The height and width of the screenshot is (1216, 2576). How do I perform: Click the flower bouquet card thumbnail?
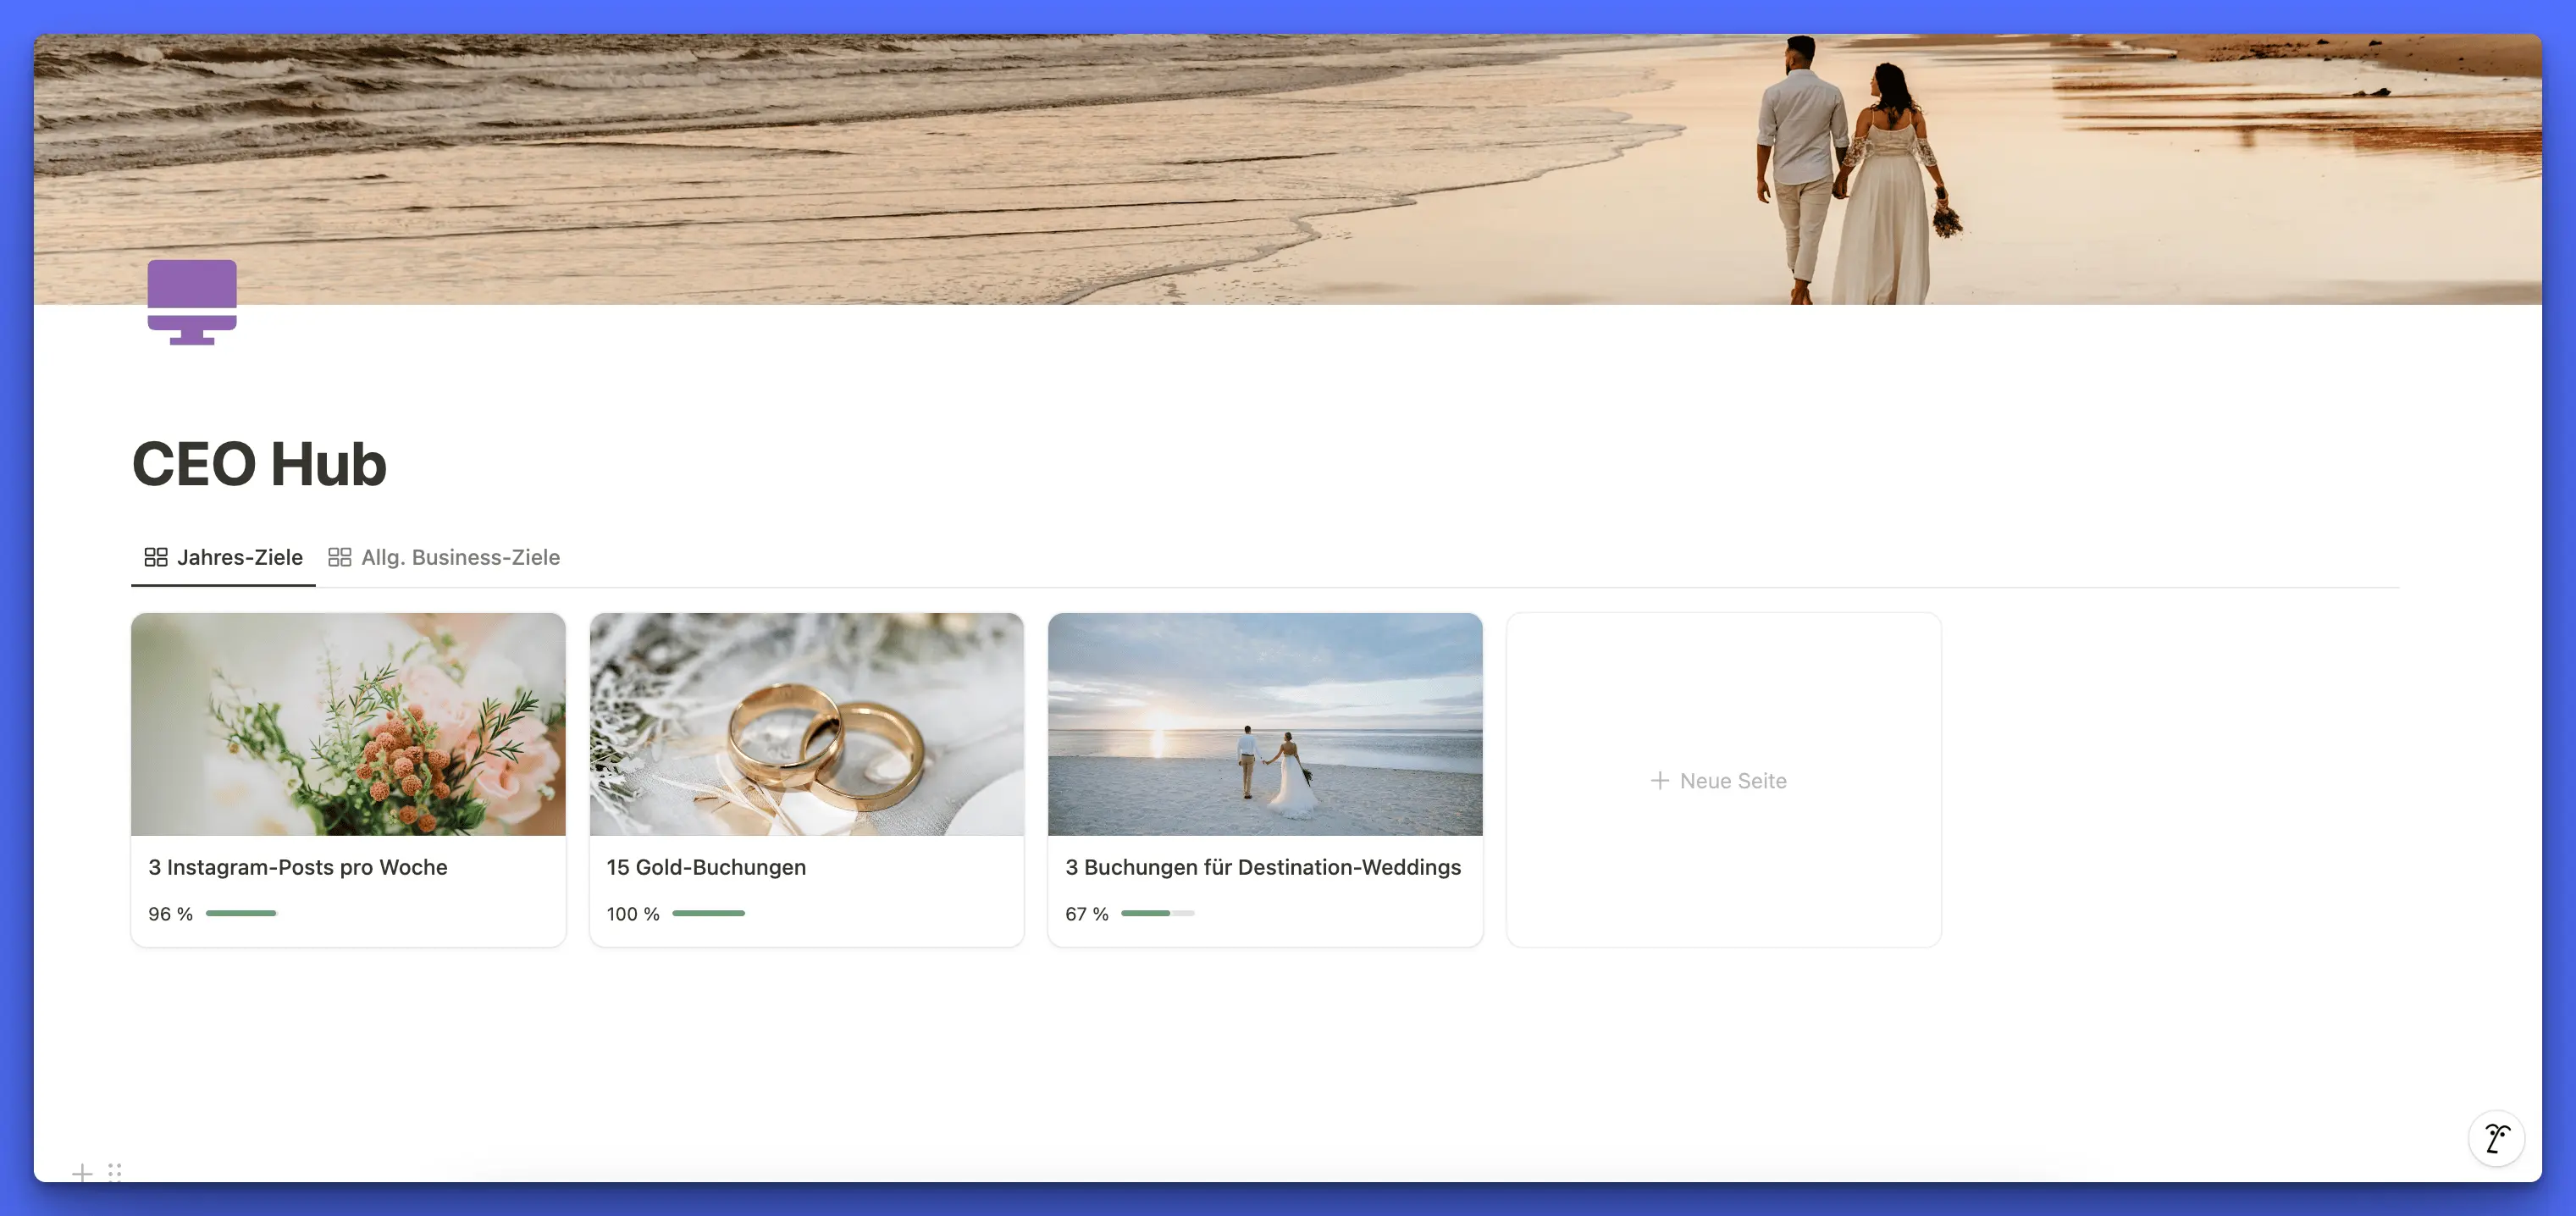348,724
